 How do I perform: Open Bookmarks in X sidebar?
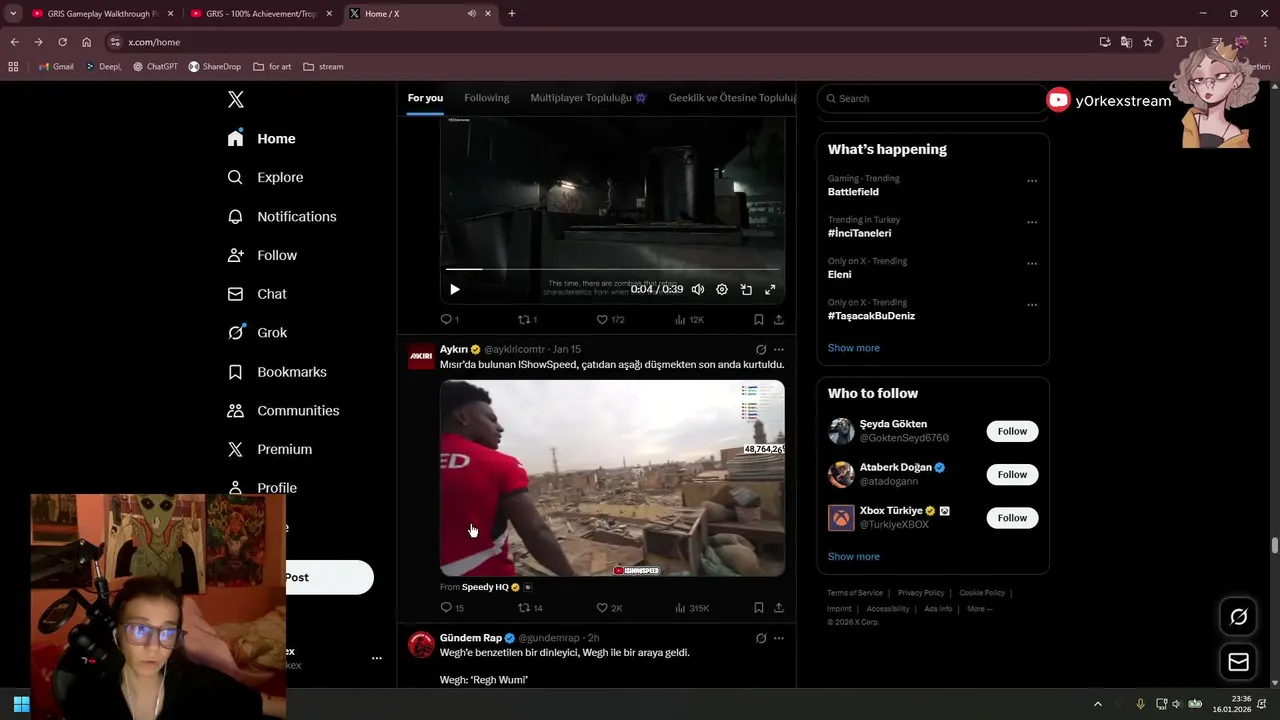click(277, 372)
